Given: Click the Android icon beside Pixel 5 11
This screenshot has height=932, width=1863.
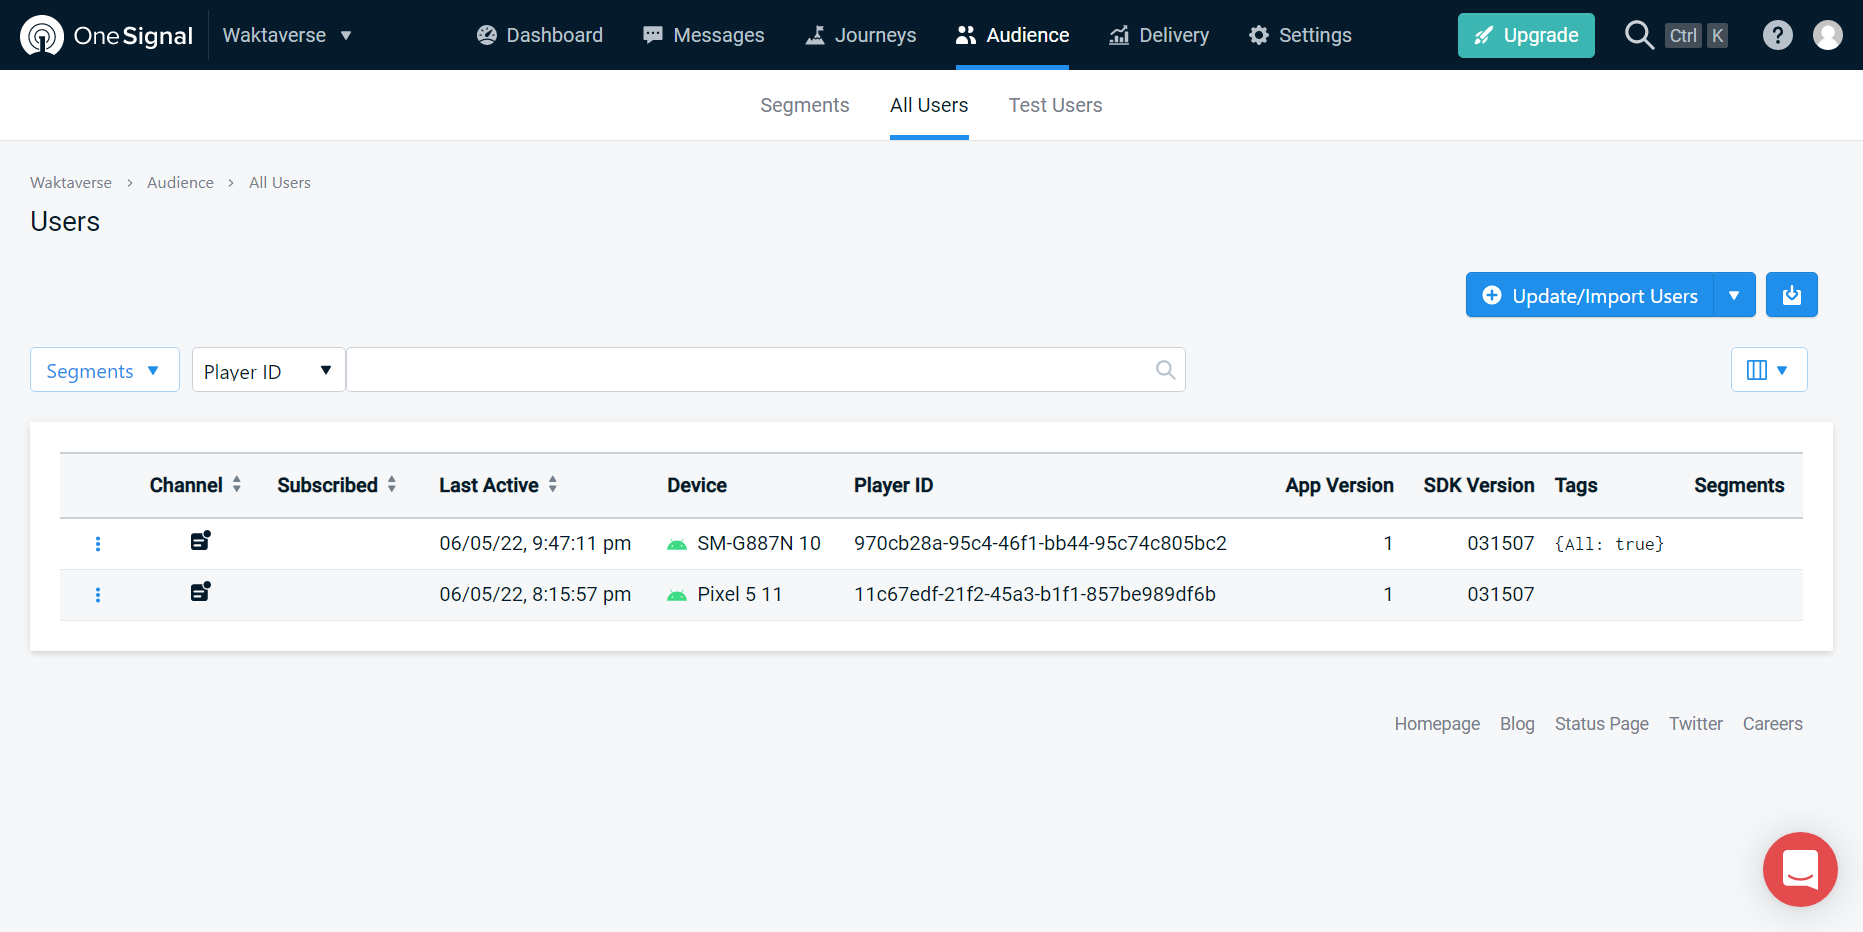Looking at the screenshot, I should (677, 595).
